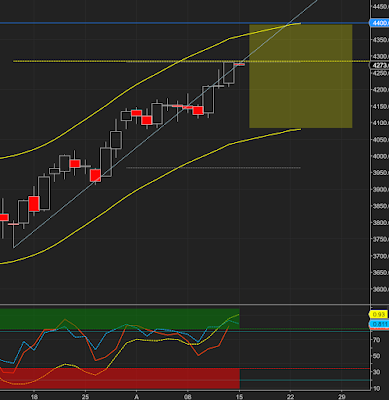Click the 4200 price axis label

tap(381, 90)
